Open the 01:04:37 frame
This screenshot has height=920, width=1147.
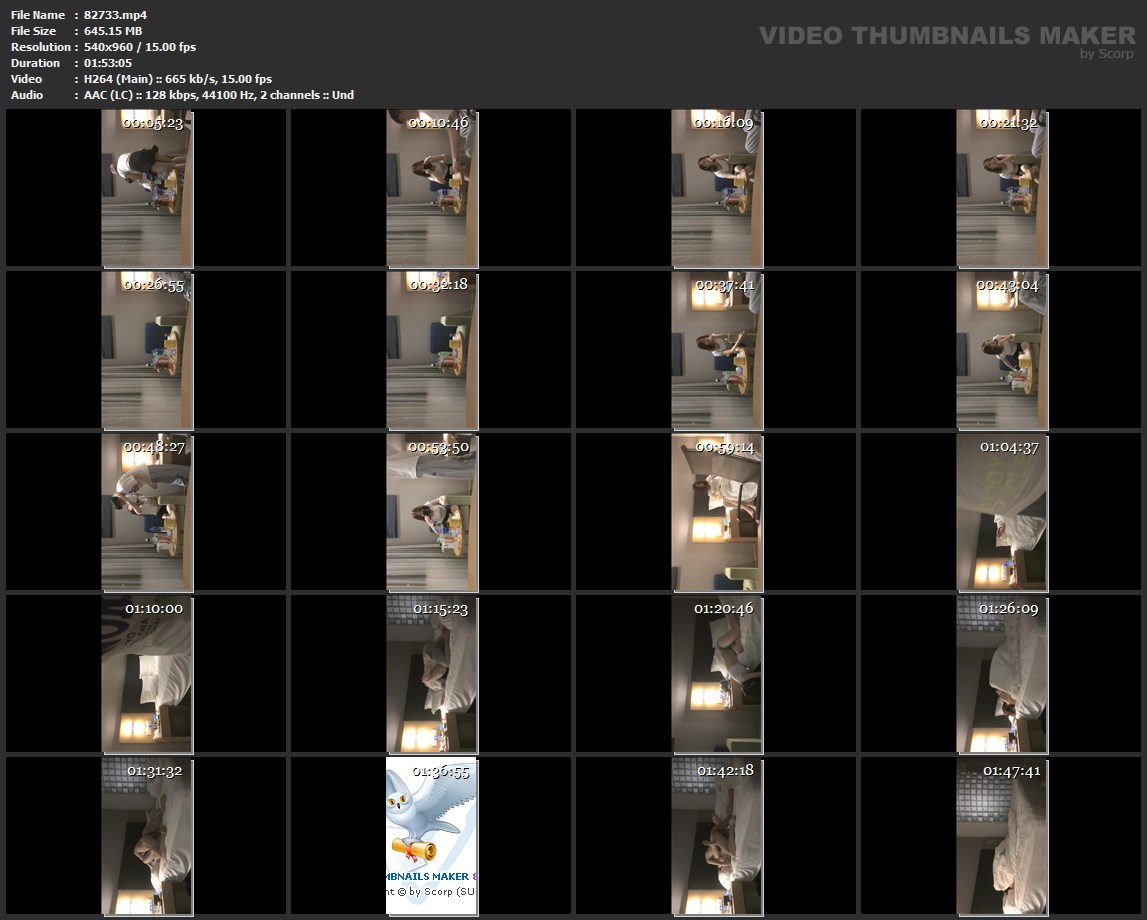pyautogui.click(x=1001, y=512)
